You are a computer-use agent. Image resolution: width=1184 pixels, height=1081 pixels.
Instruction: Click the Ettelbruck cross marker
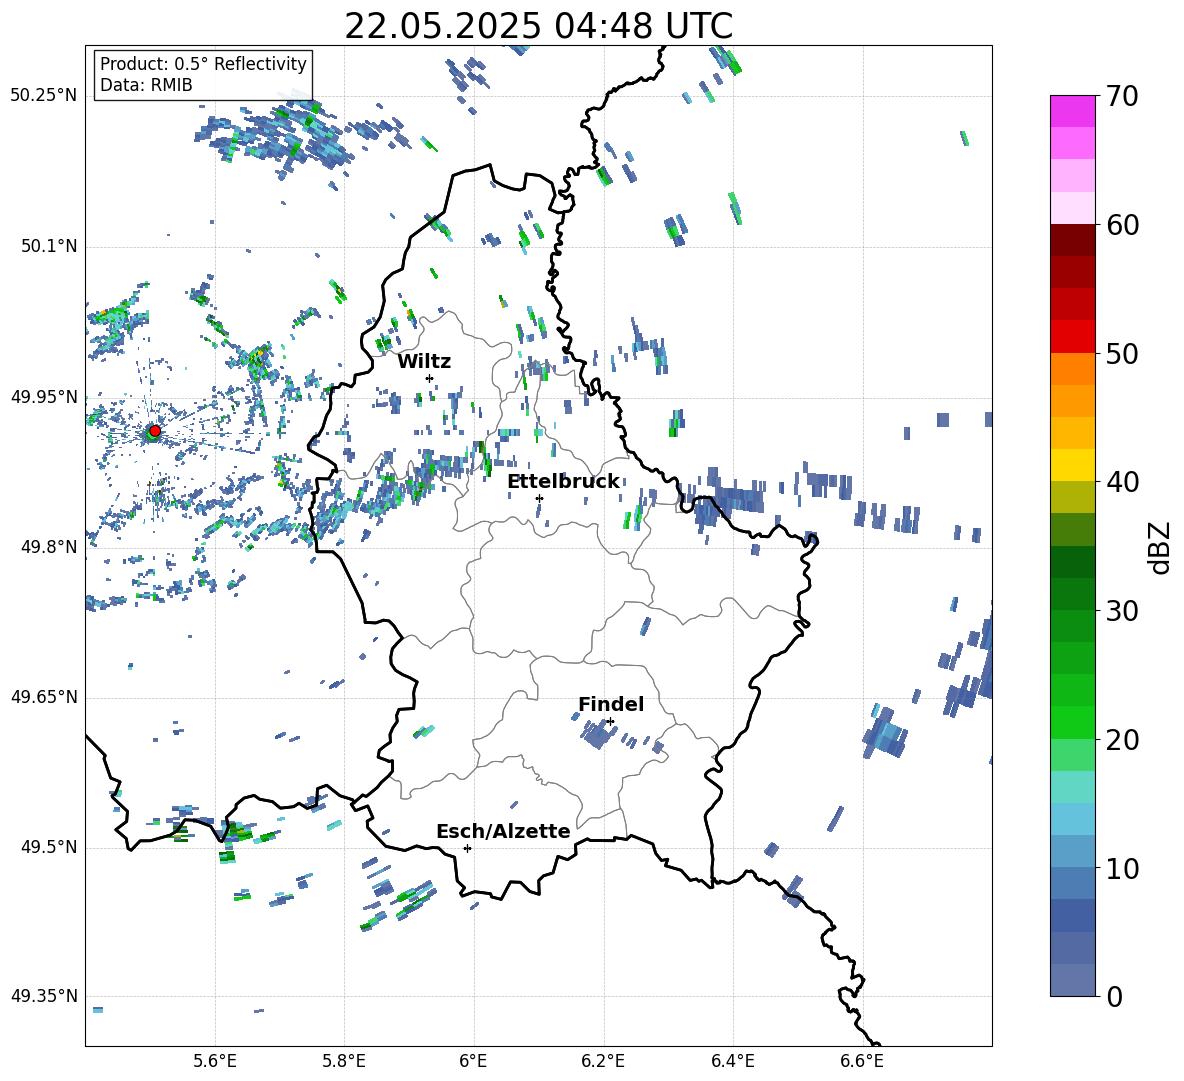pos(539,498)
